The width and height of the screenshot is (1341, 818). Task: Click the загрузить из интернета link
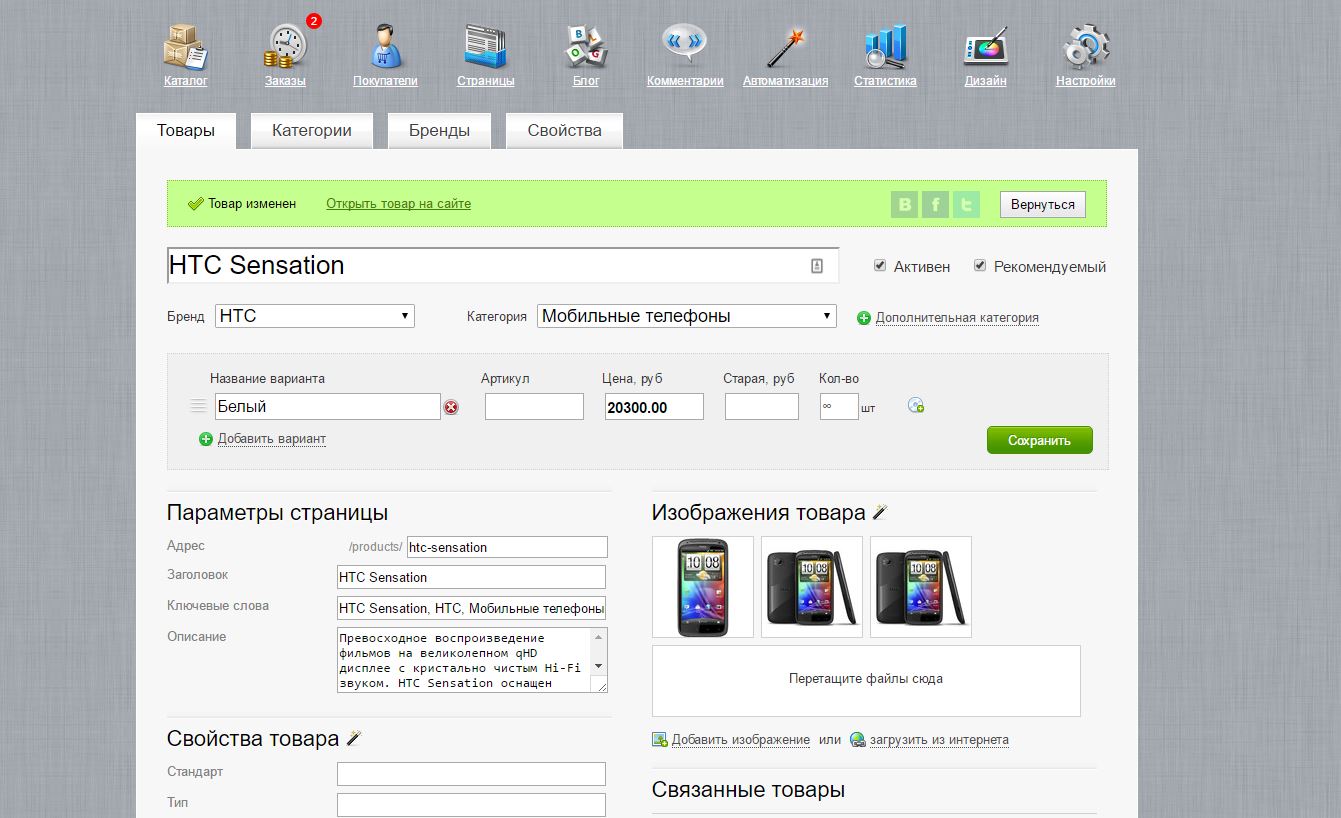[x=939, y=740]
